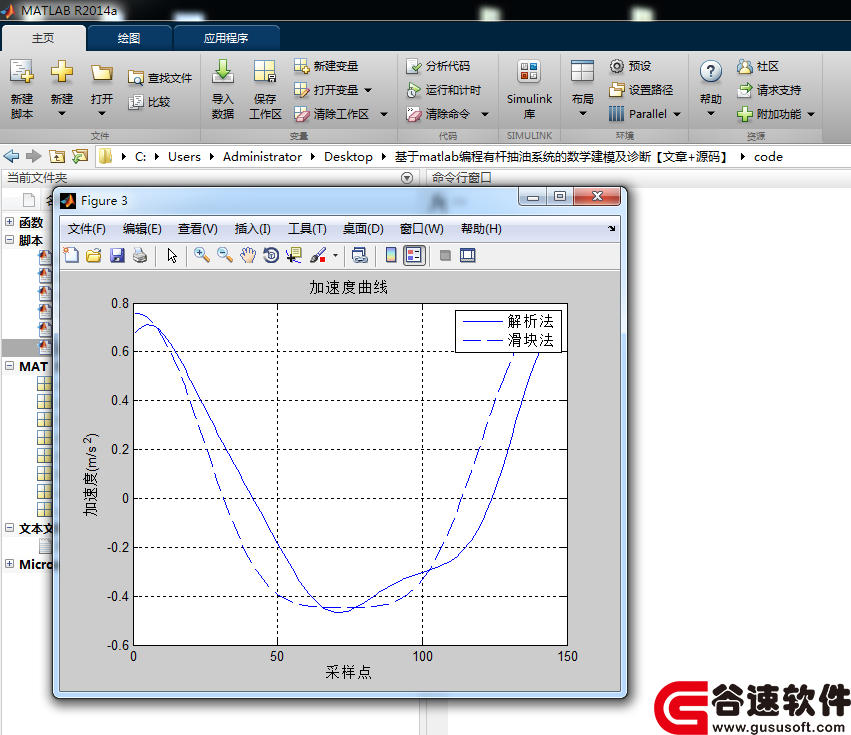851x735 pixels.
Task: Toggle the Insert Colorbar button
Action: click(x=391, y=255)
